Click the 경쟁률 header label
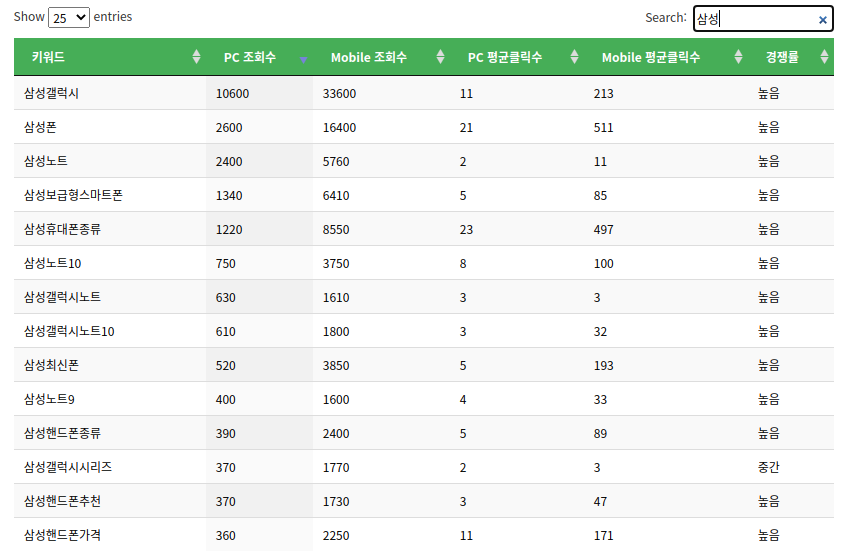Screen dimensions: 841x551 782,57
